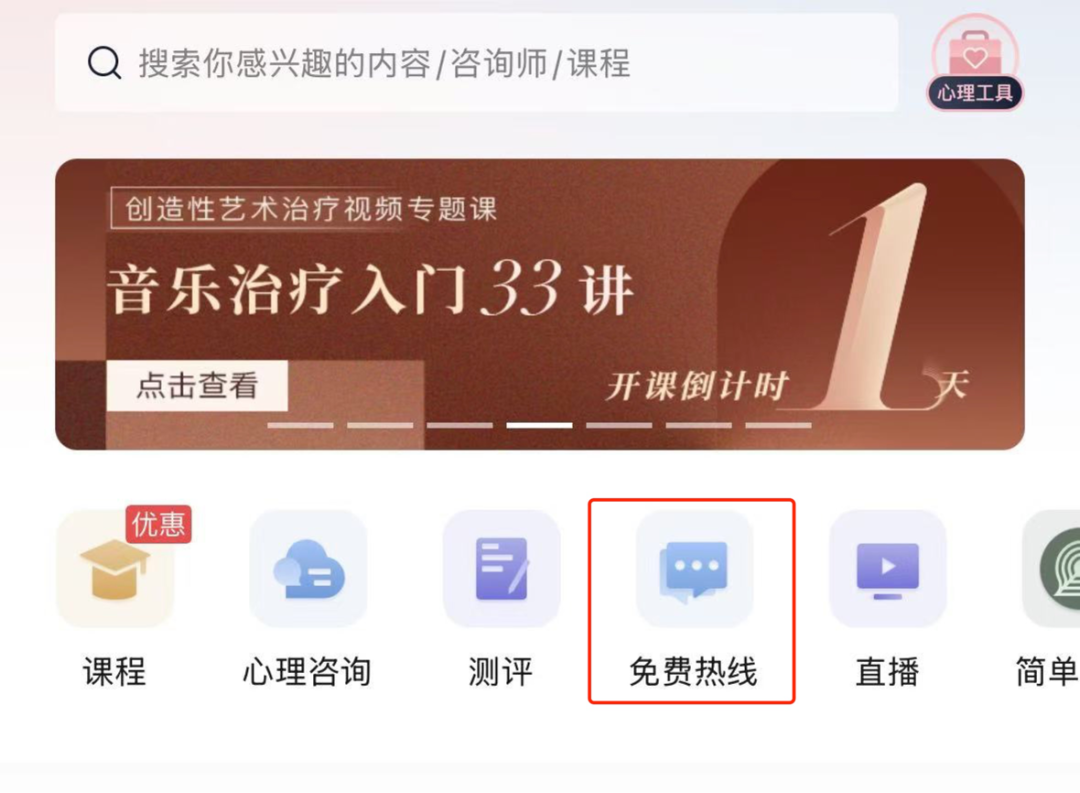Open the partially visible green 简单 icon
This screenshot has height=793, width=1080.
1051,569
